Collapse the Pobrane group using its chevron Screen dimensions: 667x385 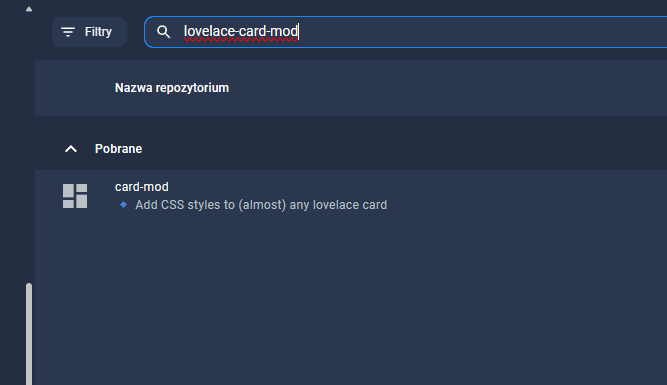tap(71, 149)
